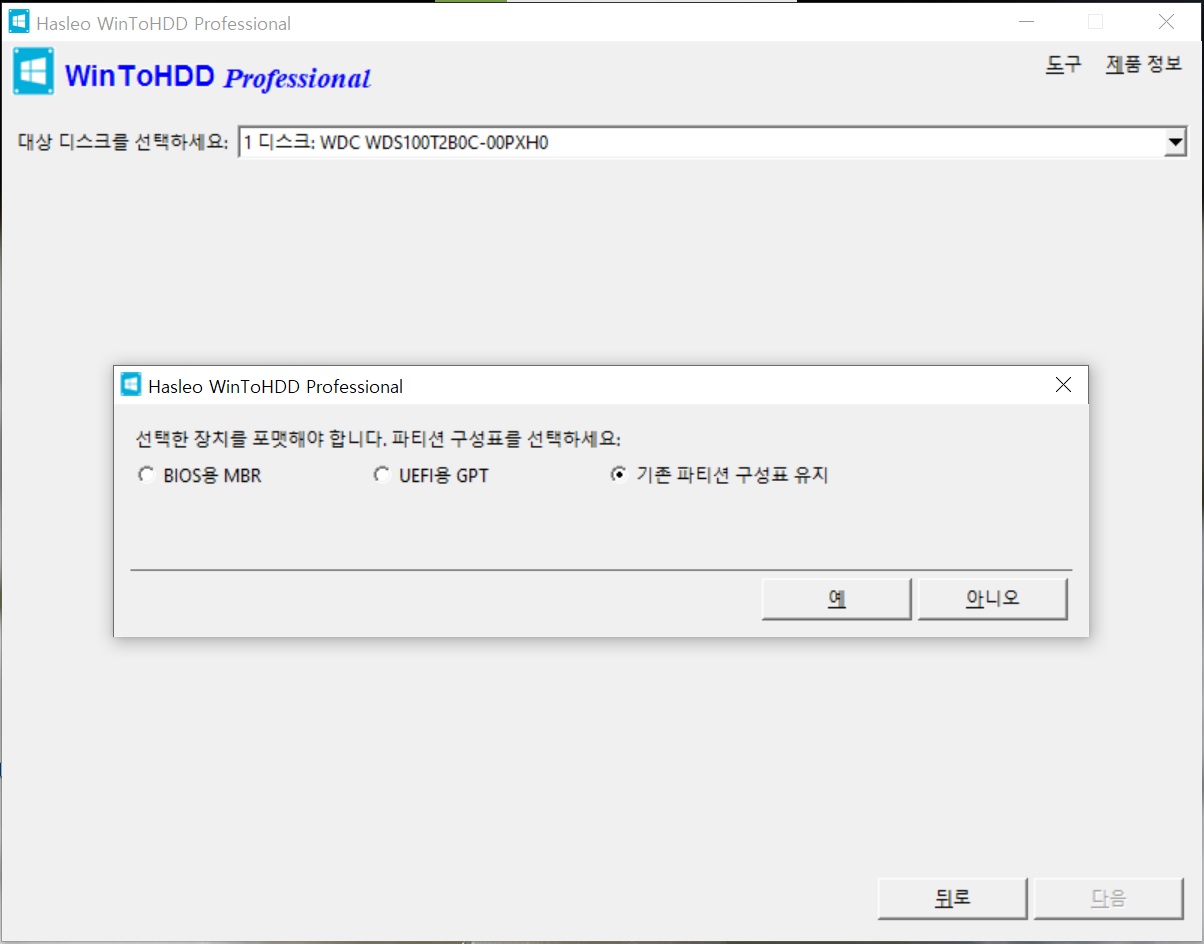The height and width of the screenshot is (944, 1204).
Task: Select the BIOS용 MBR radio option
Action: [200, 476]
